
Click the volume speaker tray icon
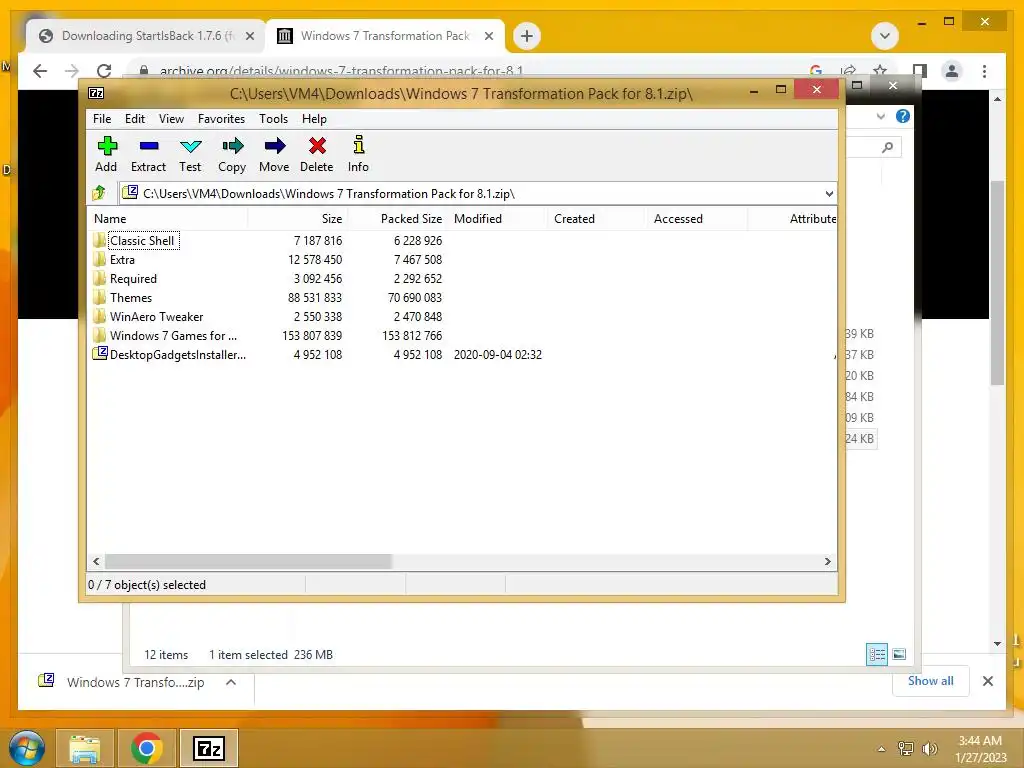pos(929,749)
